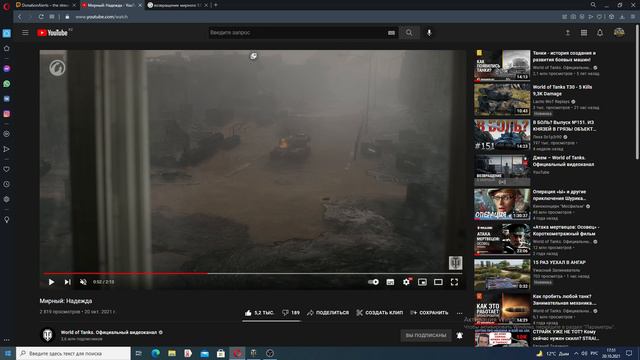Open Windows Start menu

7,353
